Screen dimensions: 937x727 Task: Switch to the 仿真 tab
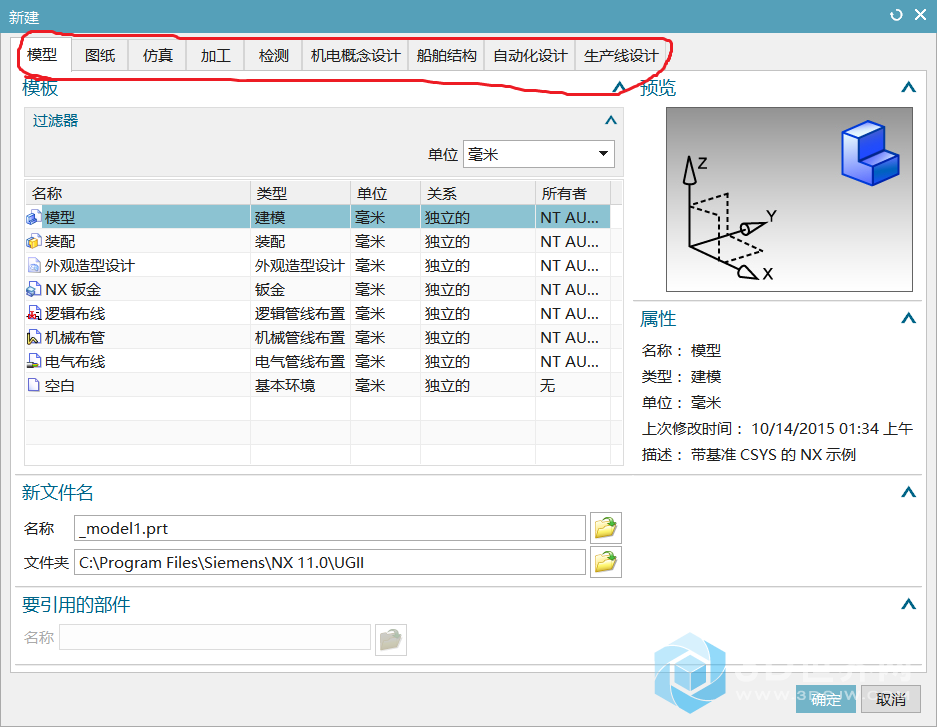tap(158, 56)
